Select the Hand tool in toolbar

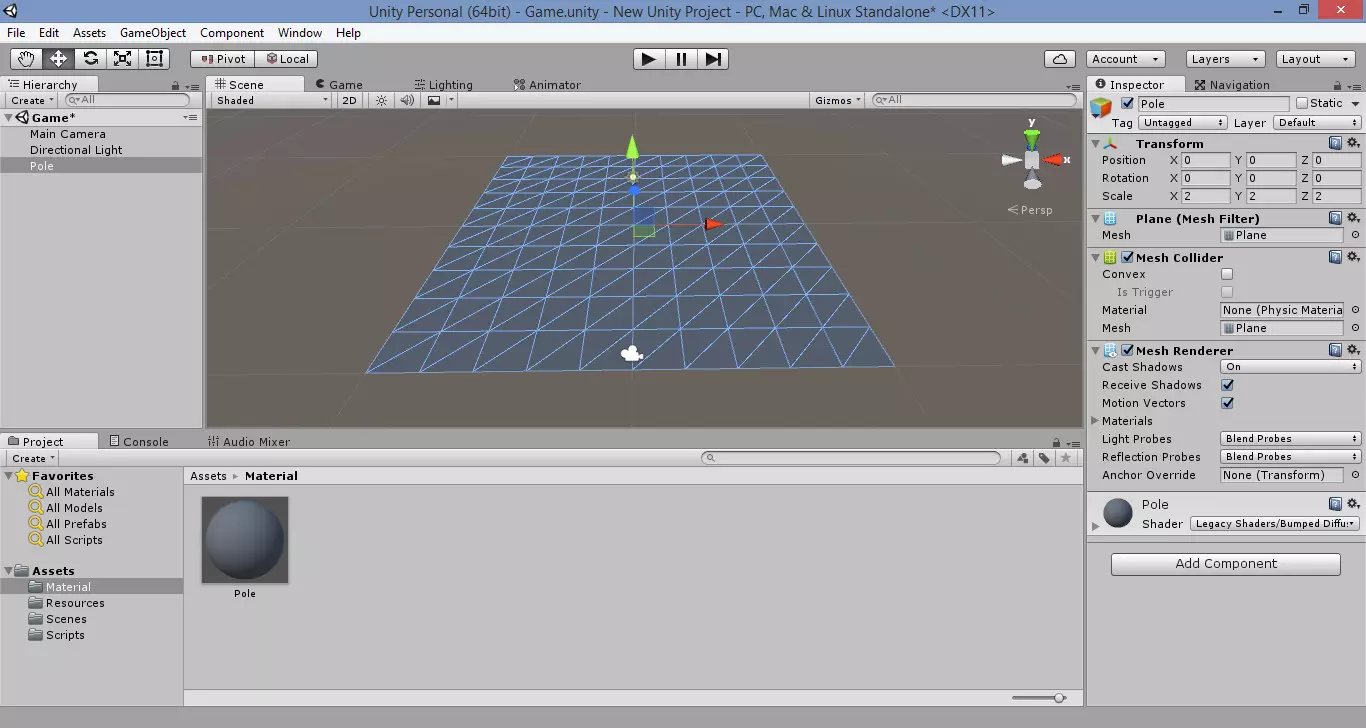26,59
